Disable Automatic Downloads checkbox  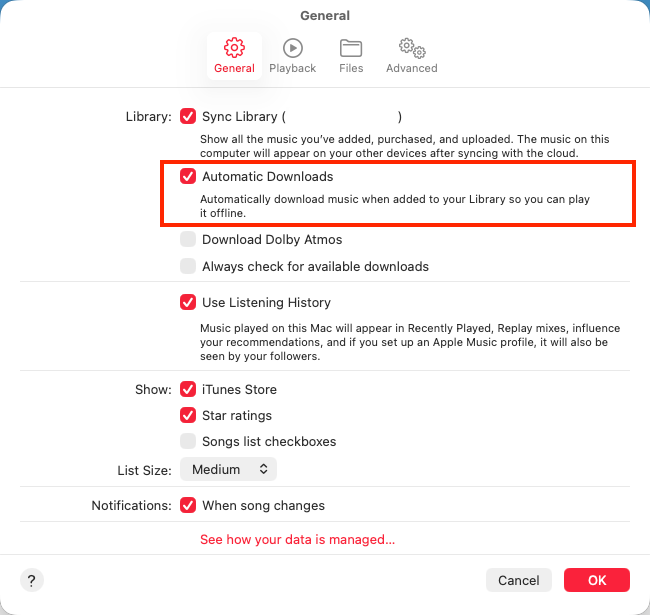[x=188, y=177]
